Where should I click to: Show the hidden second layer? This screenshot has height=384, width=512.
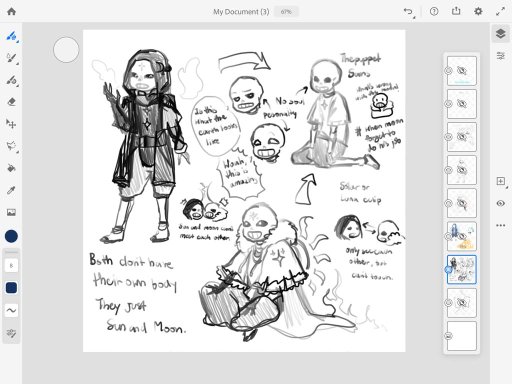[448, 104]
